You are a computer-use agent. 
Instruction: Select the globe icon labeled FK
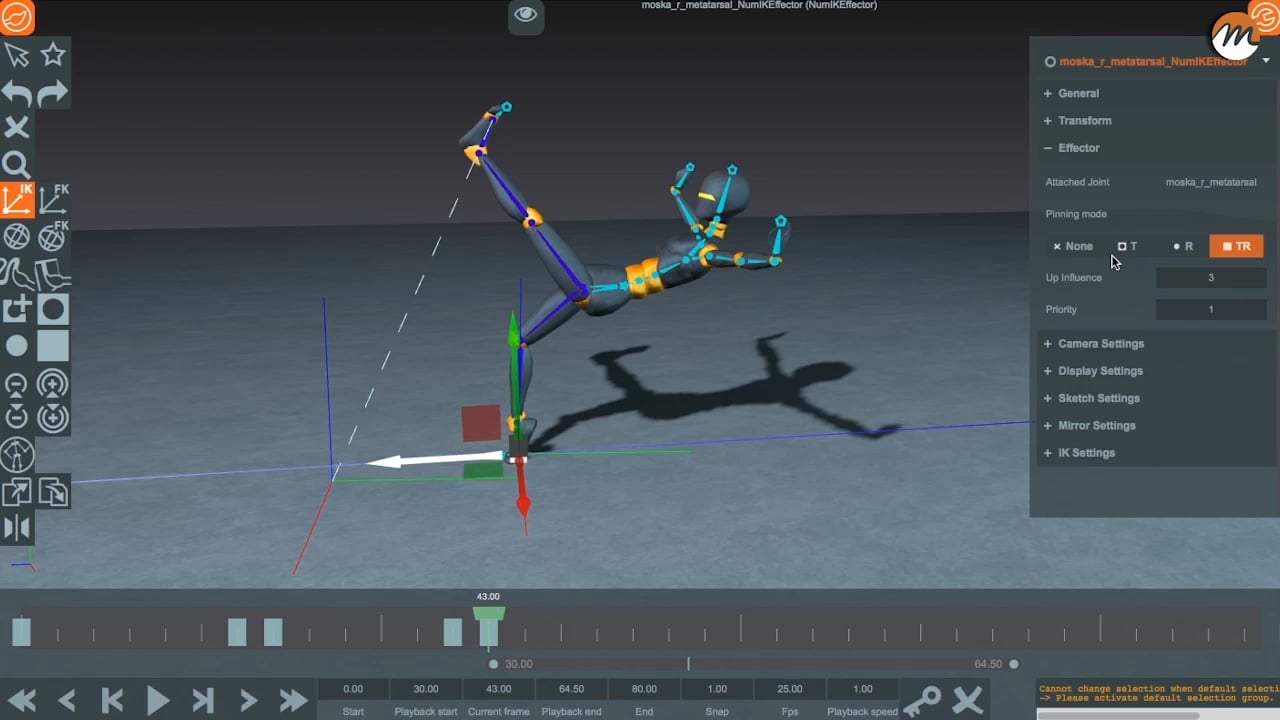point(53,236)
